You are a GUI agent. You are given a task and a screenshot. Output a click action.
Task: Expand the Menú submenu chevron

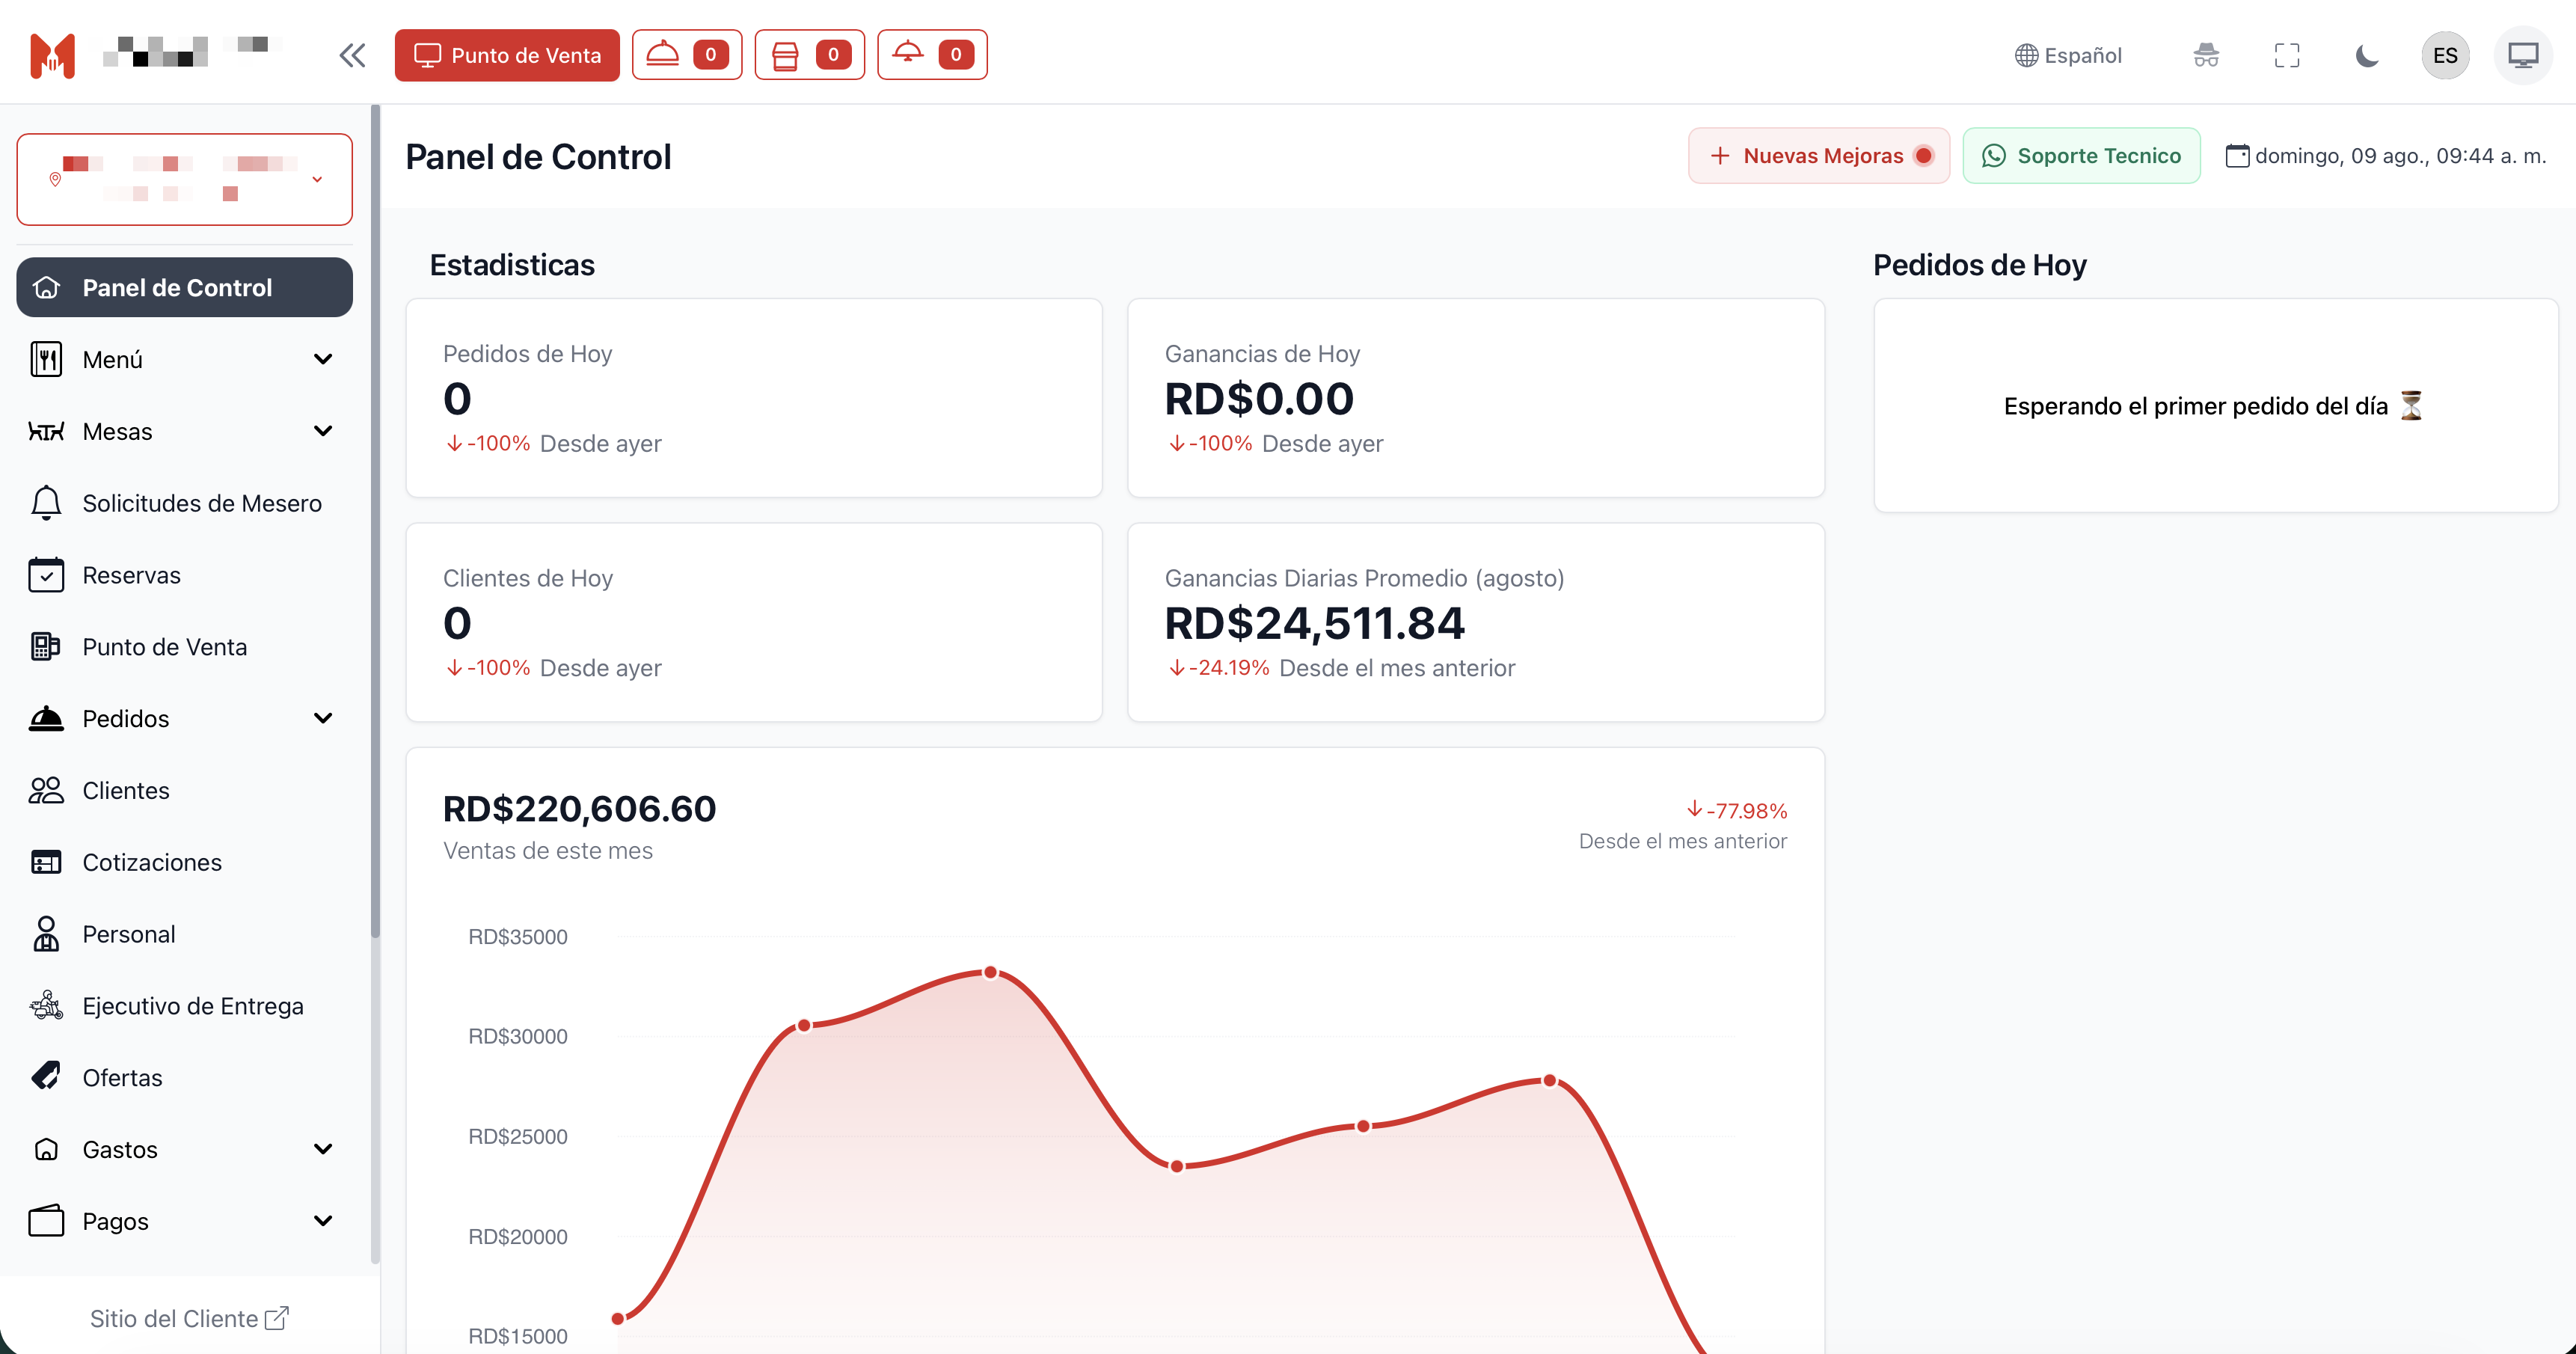323,360
